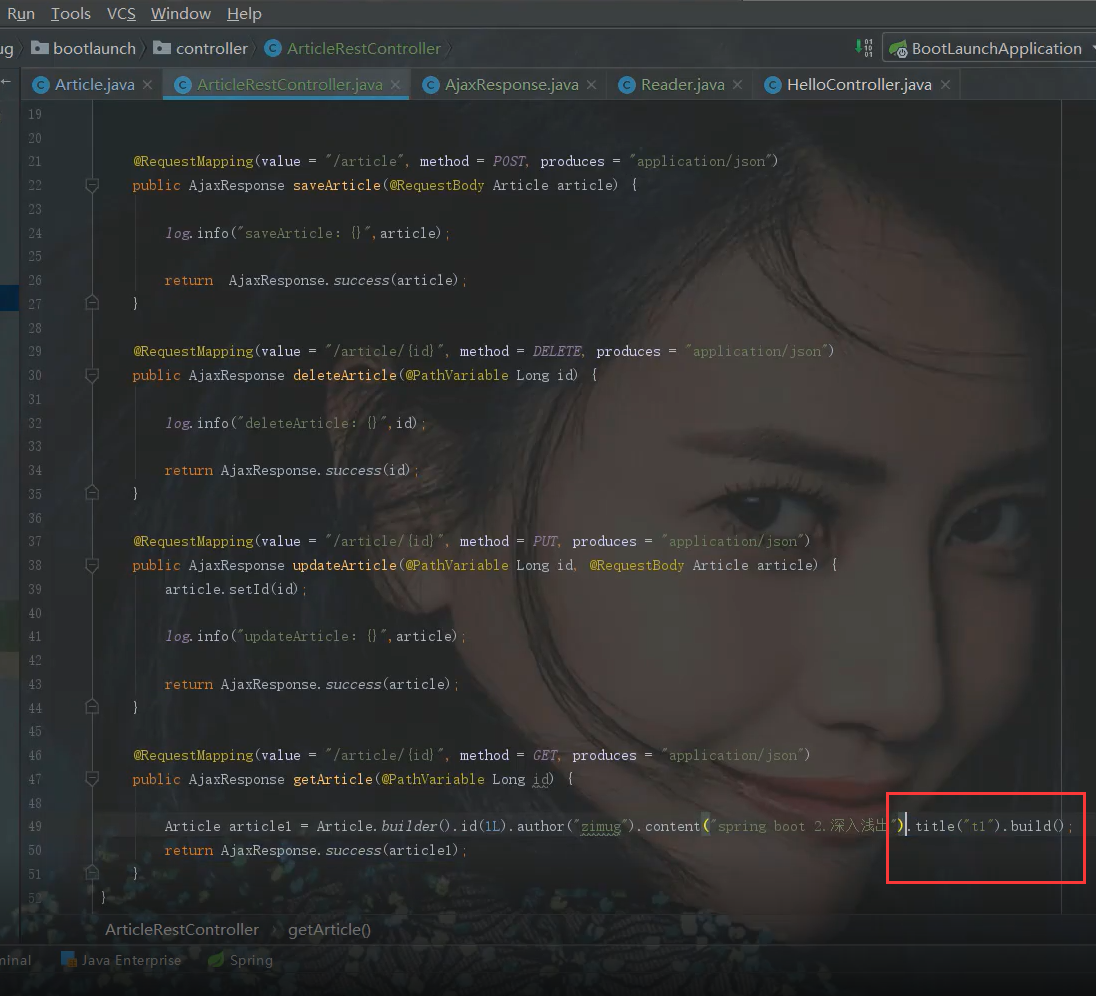Open the Window menu
1096x996 pixels.
pos(180,13)
